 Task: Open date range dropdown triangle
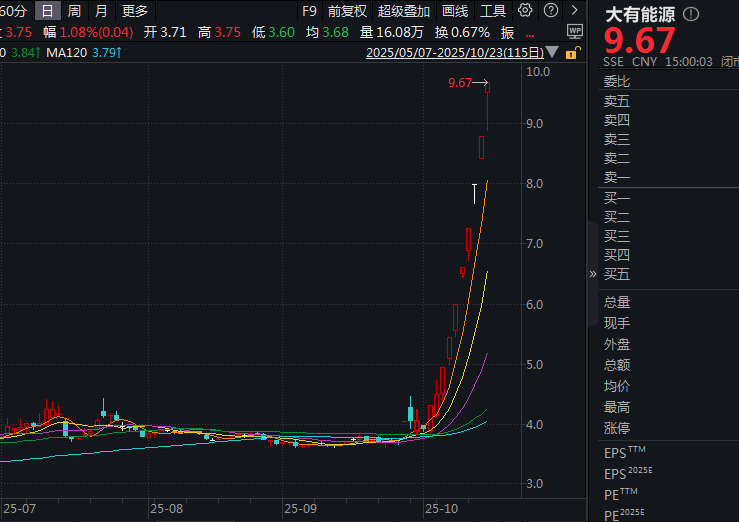click(552, 53)
